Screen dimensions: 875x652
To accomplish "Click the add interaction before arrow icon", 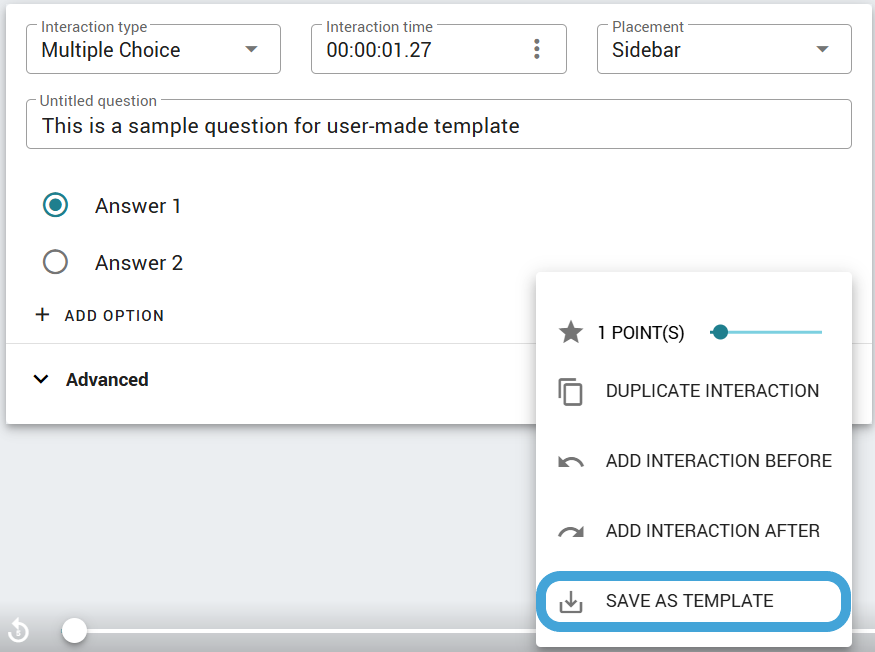I will coord(571,462).
